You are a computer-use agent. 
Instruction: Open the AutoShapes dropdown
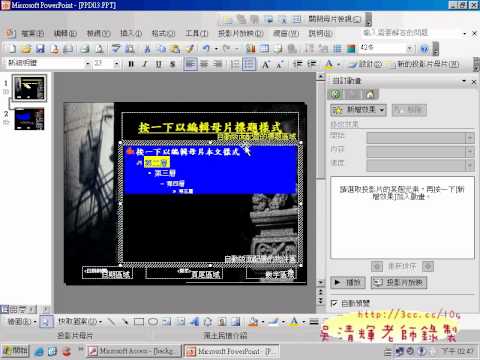(x=80, y=322)
